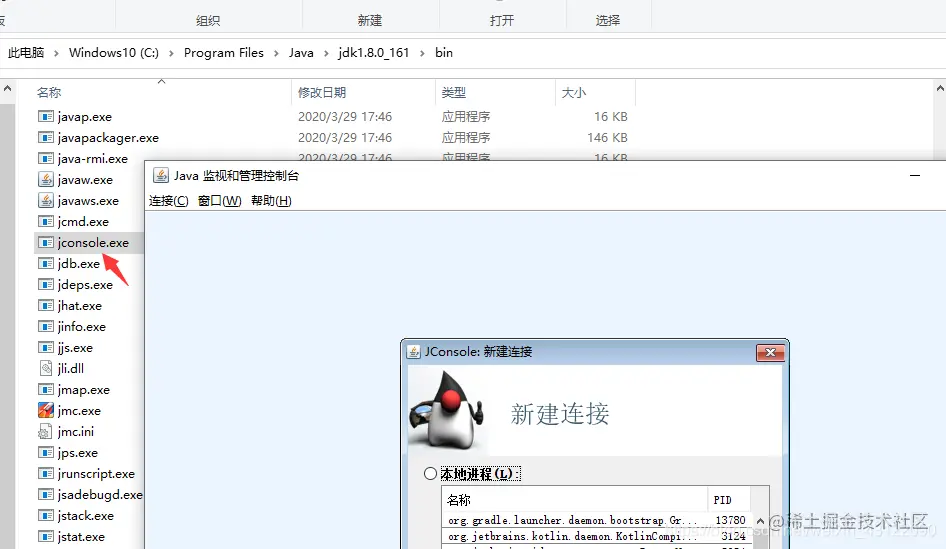Click the jmc.ini settings file icon

coord(45,431)
